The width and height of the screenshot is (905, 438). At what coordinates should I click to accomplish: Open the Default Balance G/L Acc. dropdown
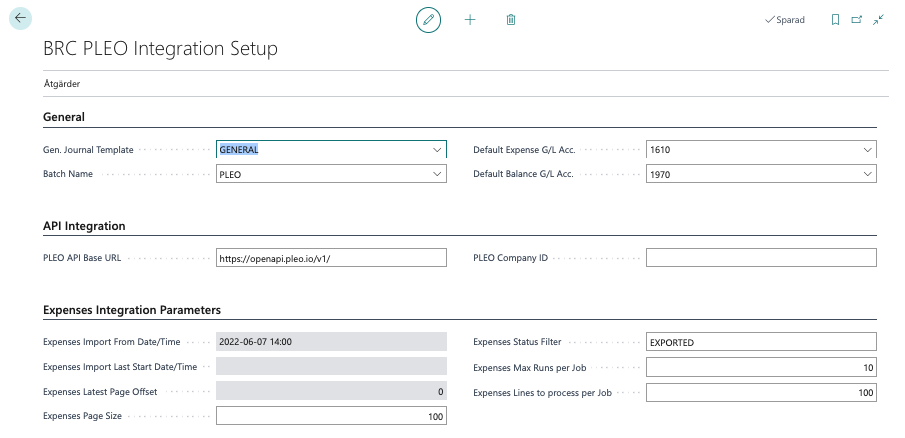tap(866, 174)
